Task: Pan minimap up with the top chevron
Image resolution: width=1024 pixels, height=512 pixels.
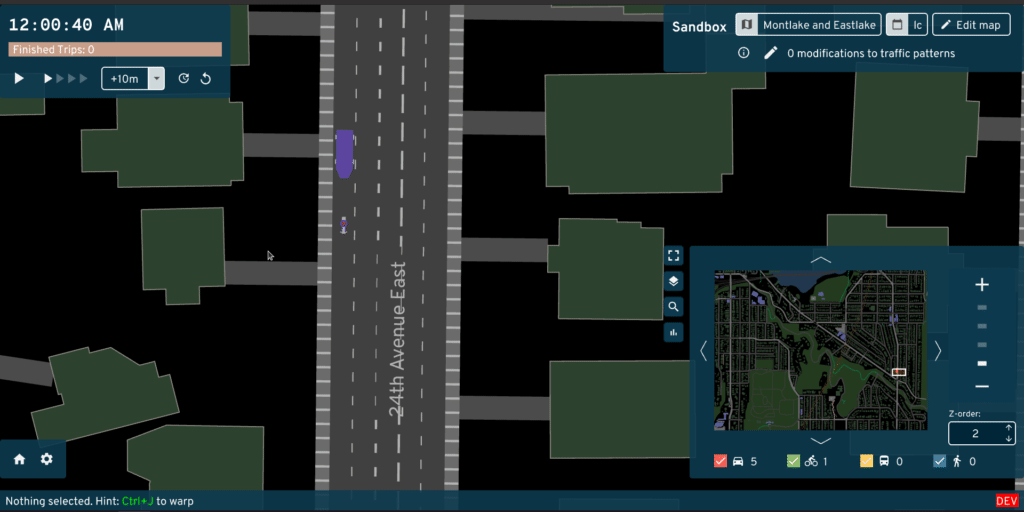Action: click(820, 260)
